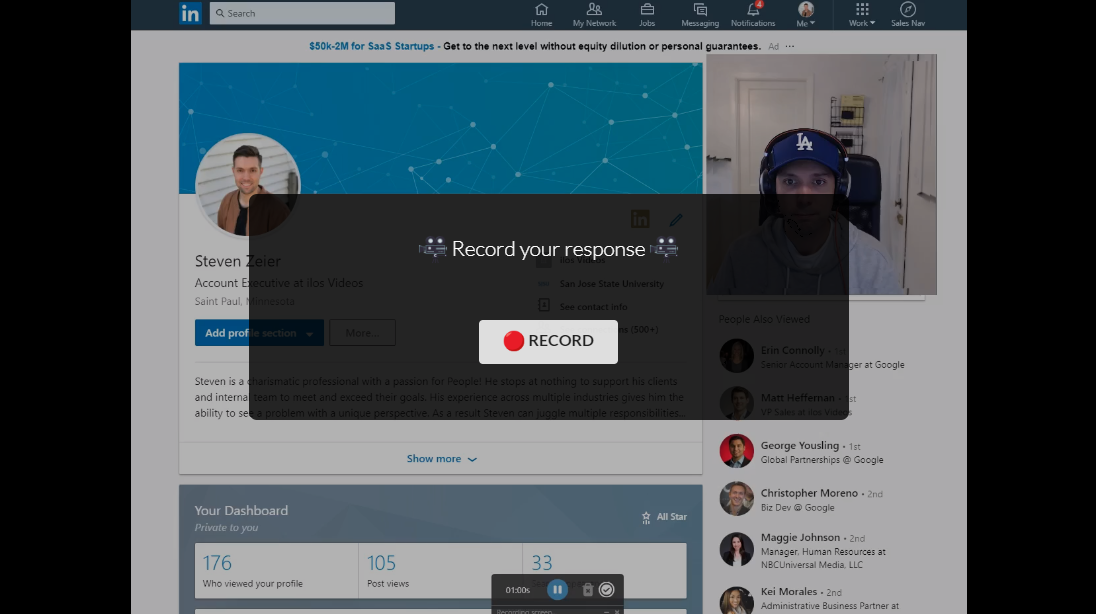Screen dimensions: 1096x614
Task: Open San Jose State University link
Action: coord(612,284)
